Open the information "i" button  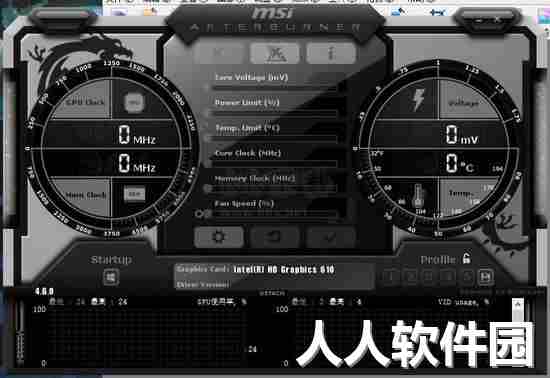click(331, 53)
